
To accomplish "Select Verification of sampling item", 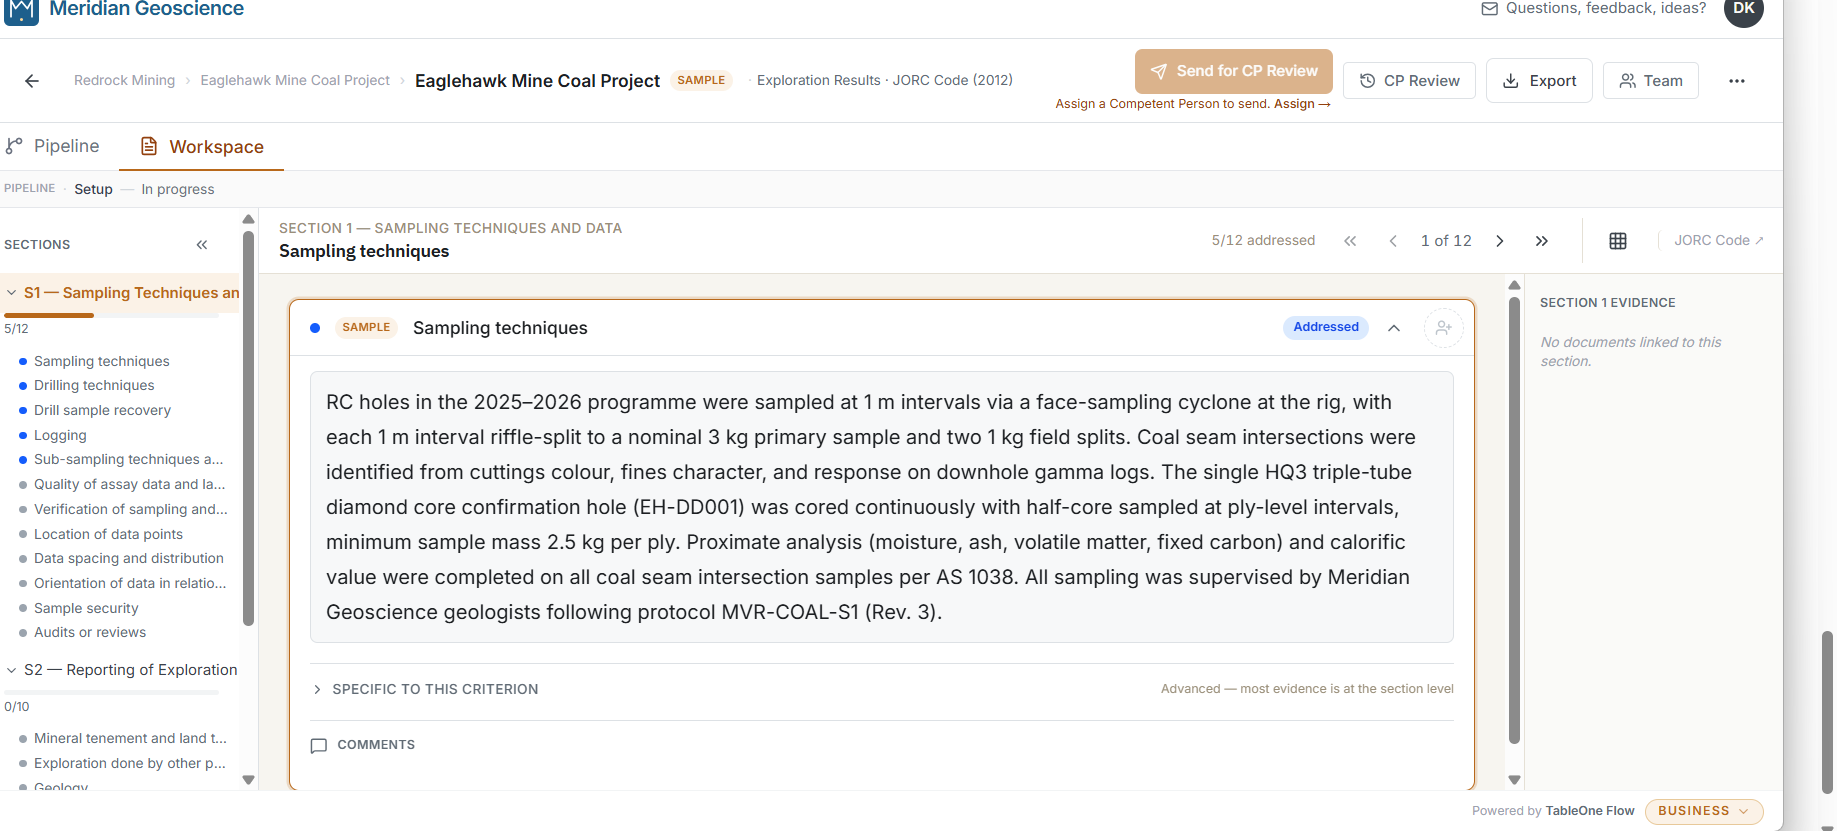I will pyautogui.click(x=131, y=510).
